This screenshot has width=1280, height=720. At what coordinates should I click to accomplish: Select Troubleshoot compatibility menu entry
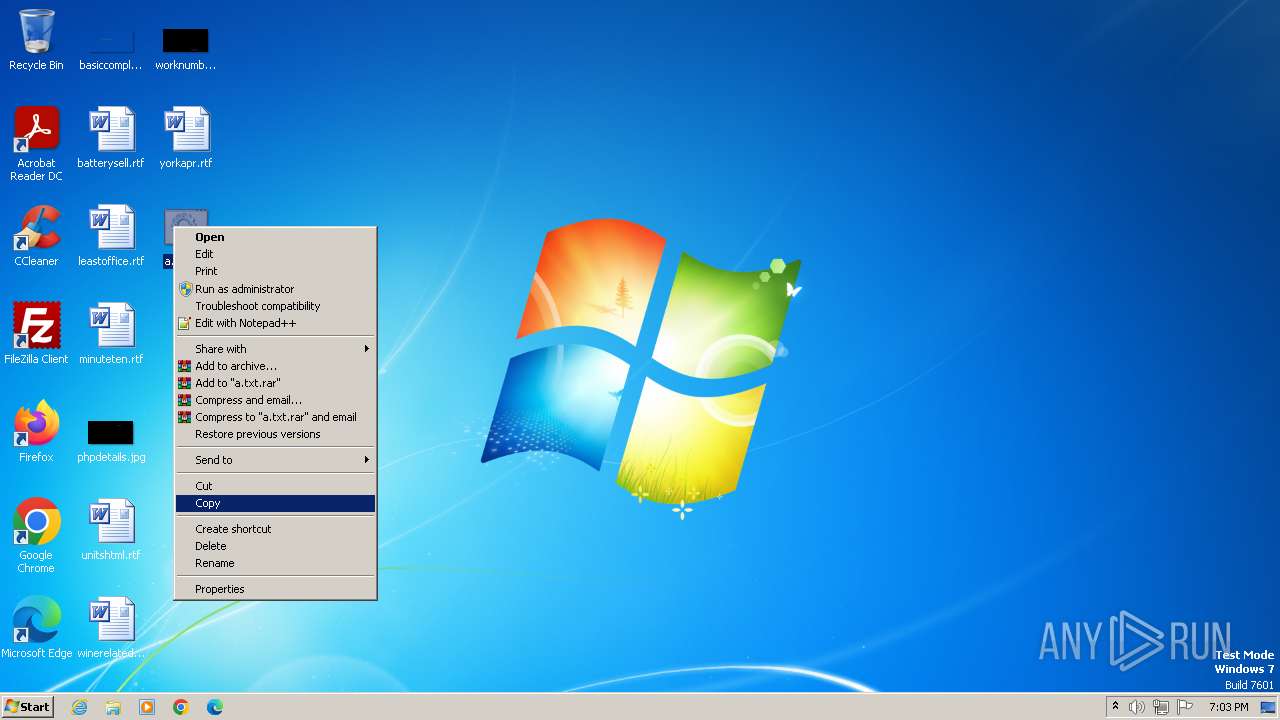[x=275, y=306]
